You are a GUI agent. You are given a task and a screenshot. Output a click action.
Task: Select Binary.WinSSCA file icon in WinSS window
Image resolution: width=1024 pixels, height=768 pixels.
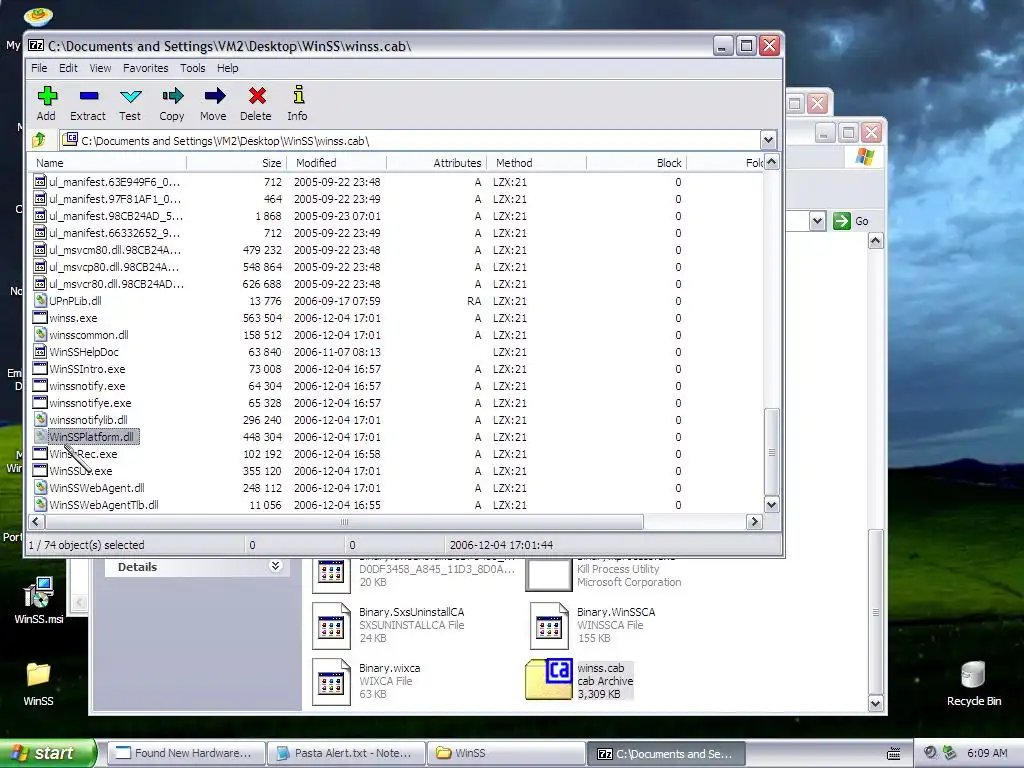pos(549,626)
